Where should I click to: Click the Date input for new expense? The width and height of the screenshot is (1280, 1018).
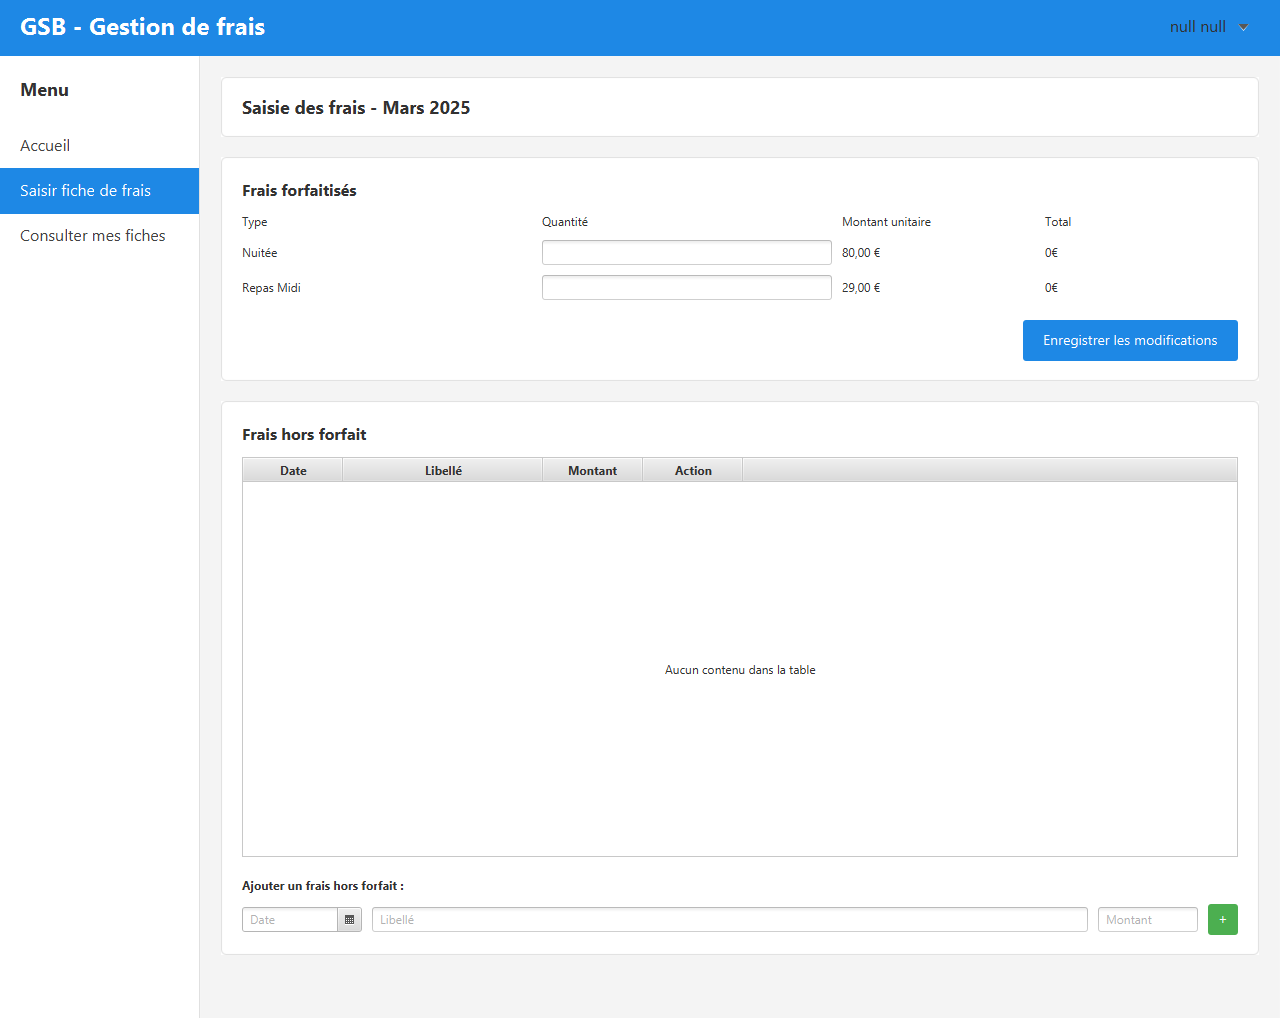(x=290, y=919)
